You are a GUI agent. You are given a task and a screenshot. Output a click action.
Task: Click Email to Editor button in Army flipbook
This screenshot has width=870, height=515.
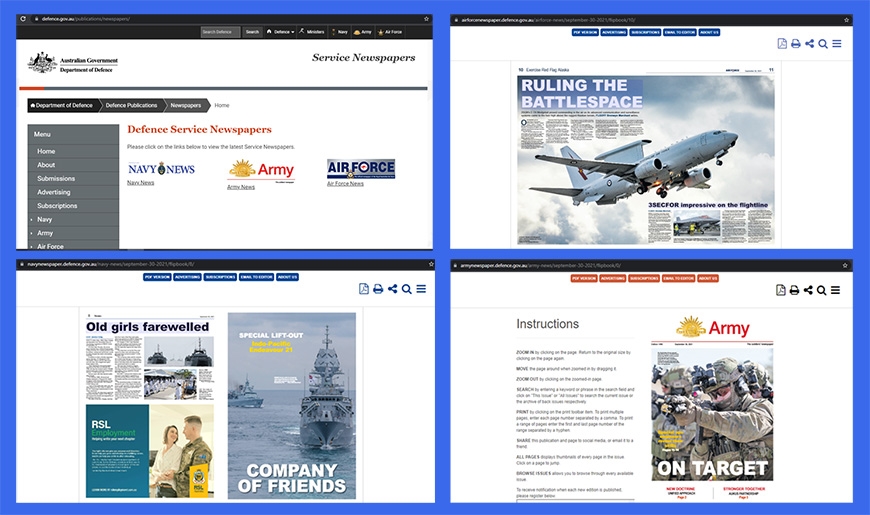[679, 278]
